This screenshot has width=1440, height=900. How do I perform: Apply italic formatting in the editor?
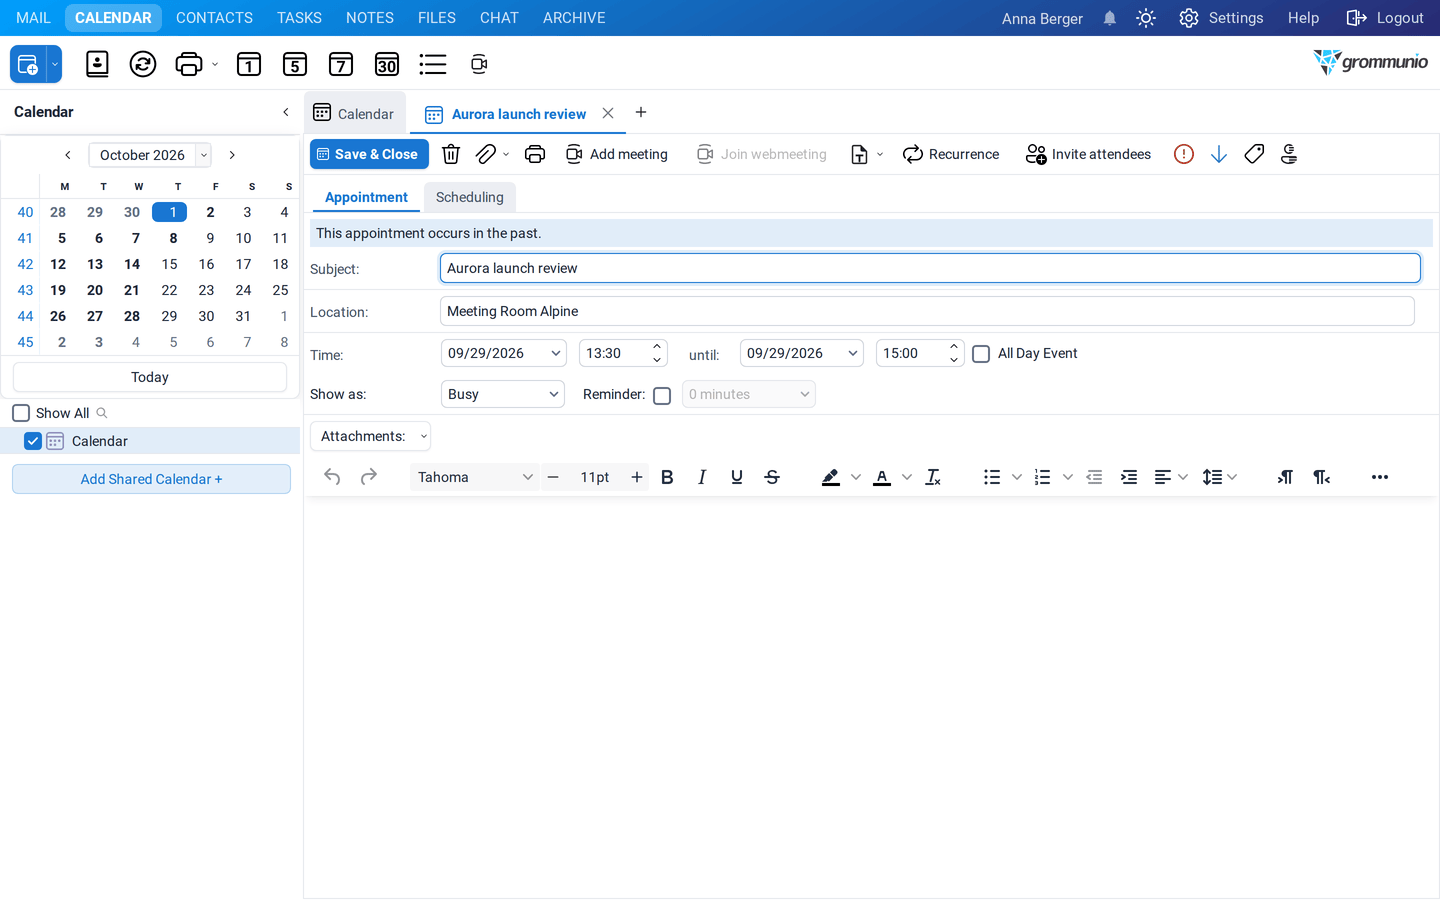702,477
